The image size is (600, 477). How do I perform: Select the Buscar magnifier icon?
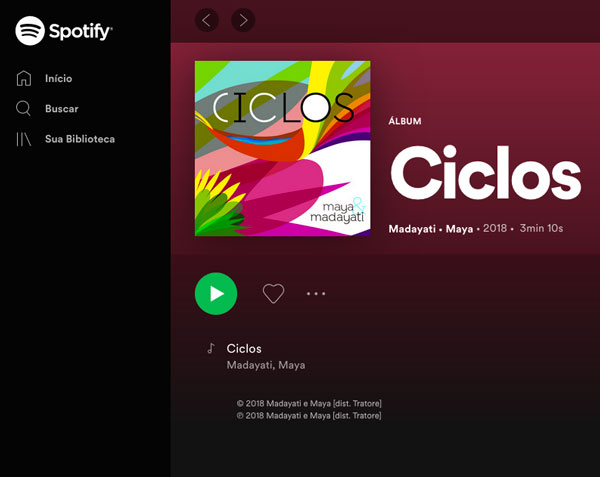[23, 109]
